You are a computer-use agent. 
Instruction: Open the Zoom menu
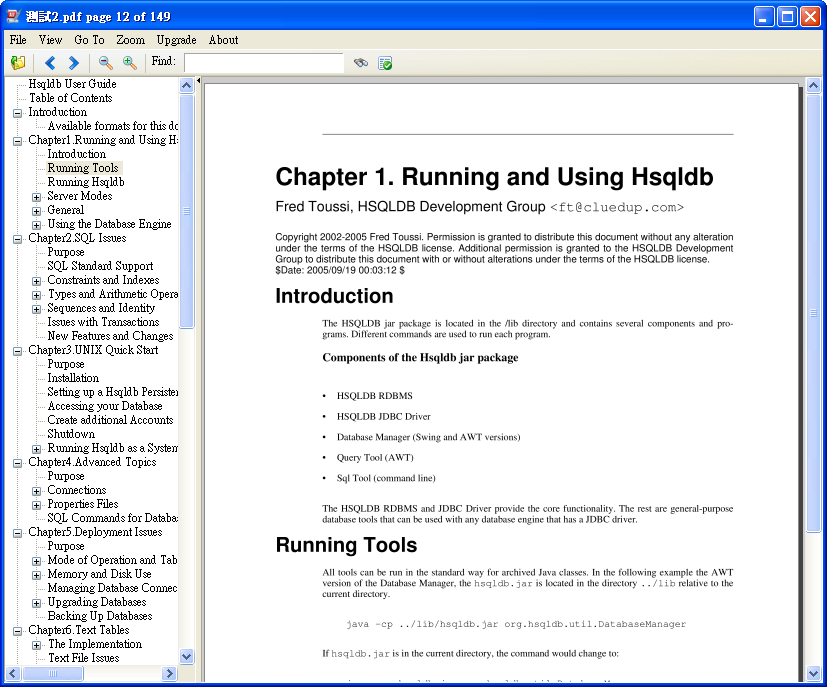(x=130, y=40)
